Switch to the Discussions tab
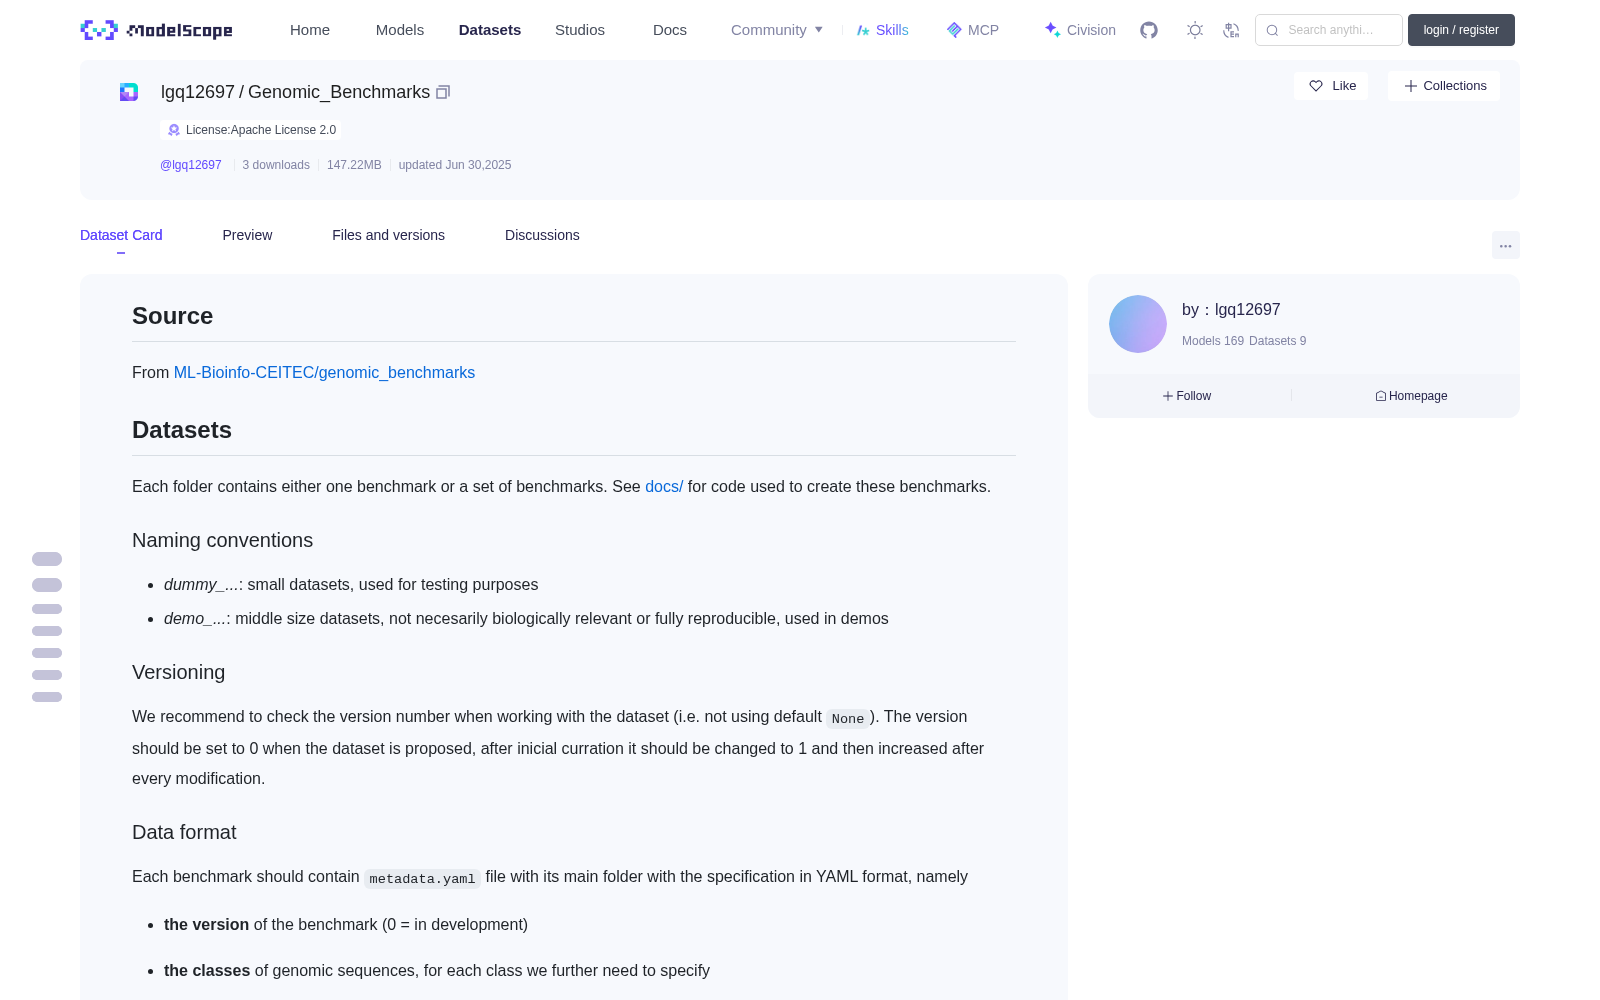 (542, 235)
